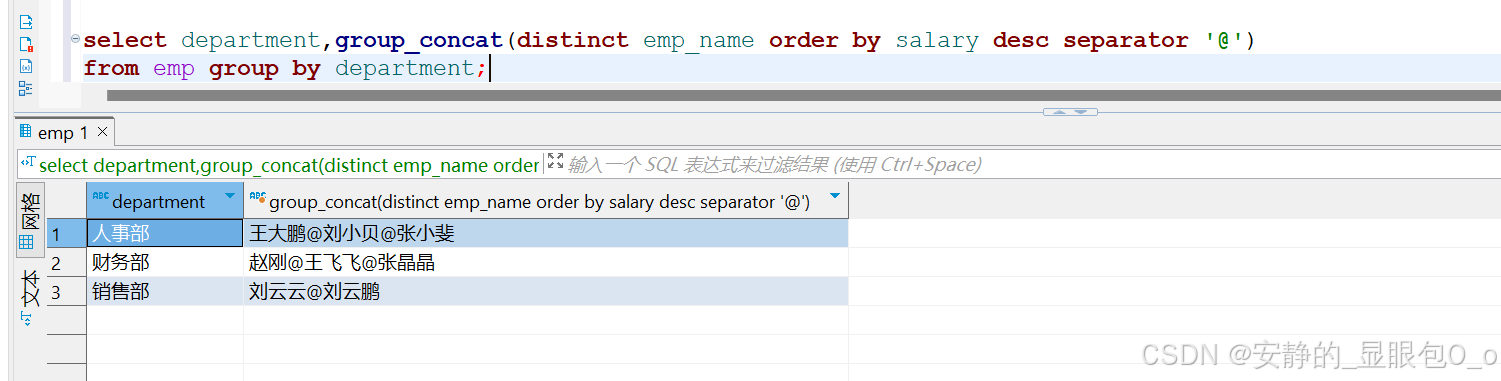1501x381 pixels.
Task: Click the ABC type icon on group_concat column
Action: (257, 198)
